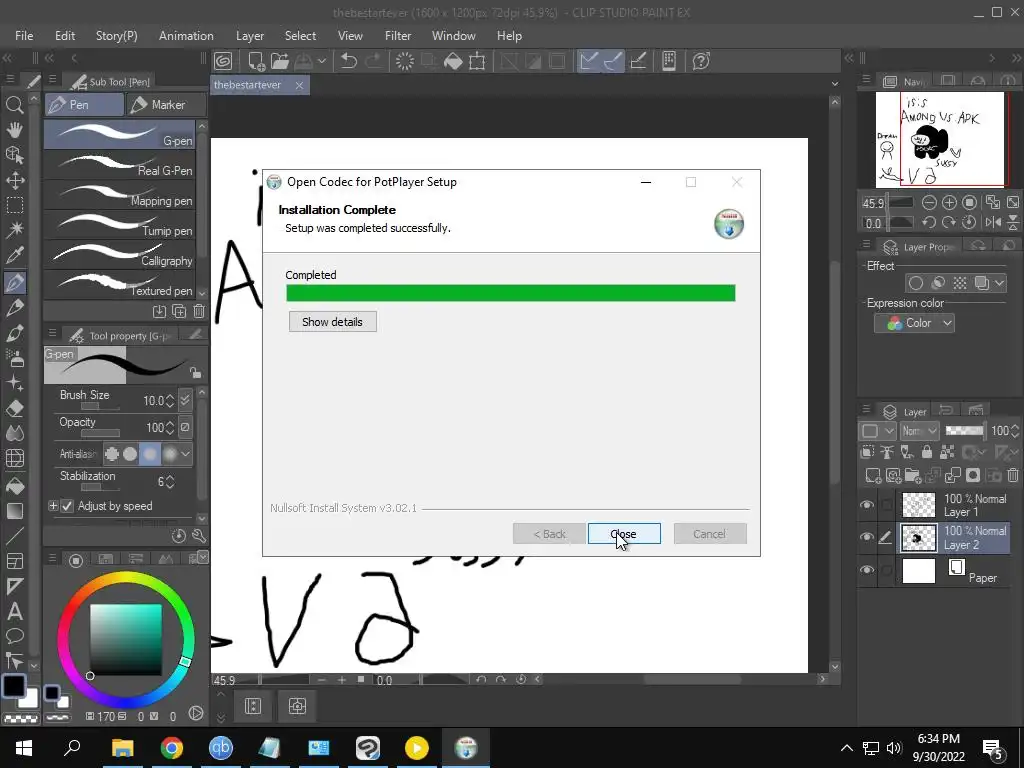Screen dimensions: 1024x768
Task: Click the Open file folder icon
Action: [x=280, y=61]
